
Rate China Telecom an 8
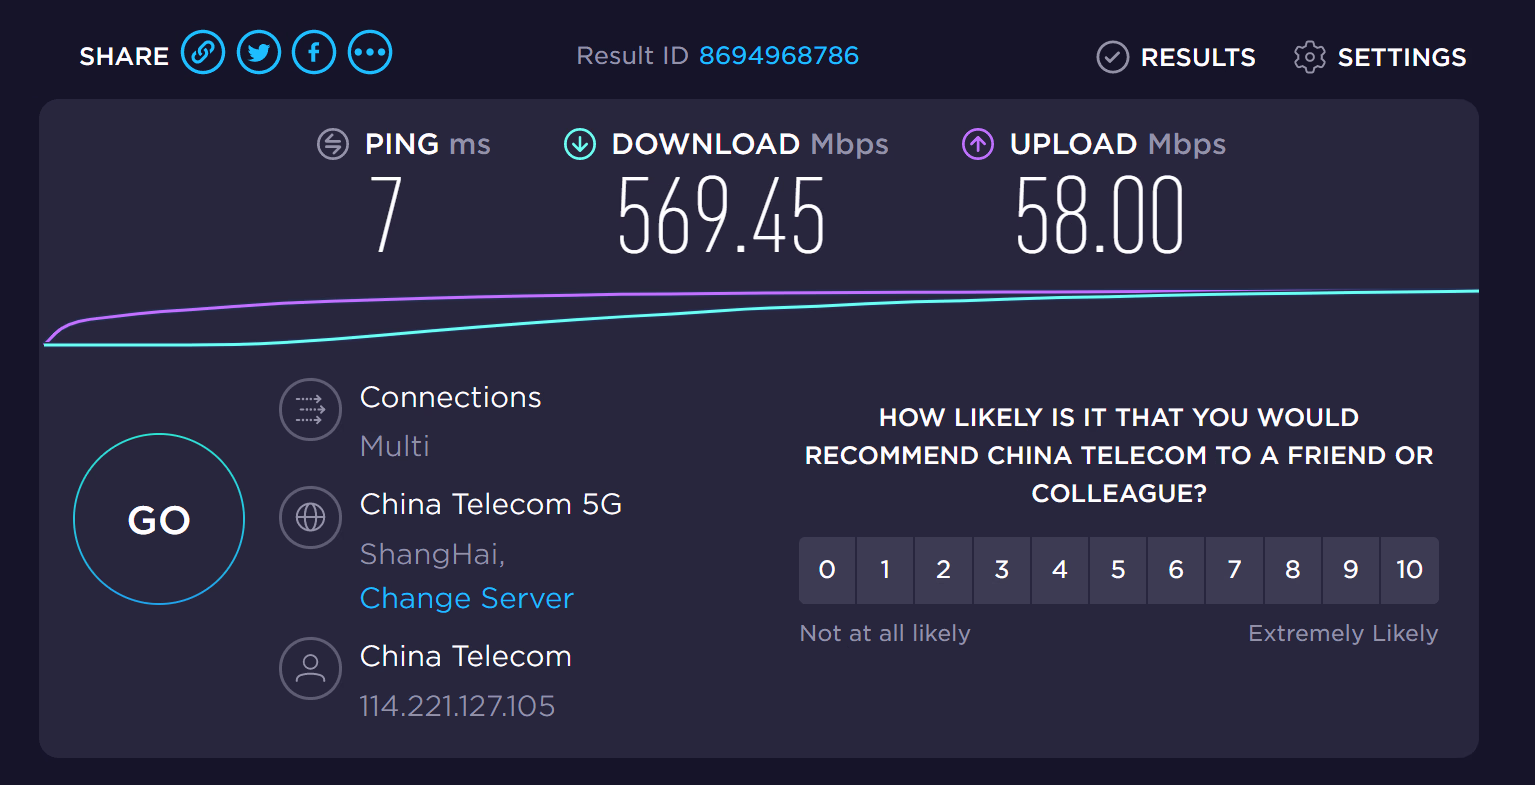[x=1293, y=570]
